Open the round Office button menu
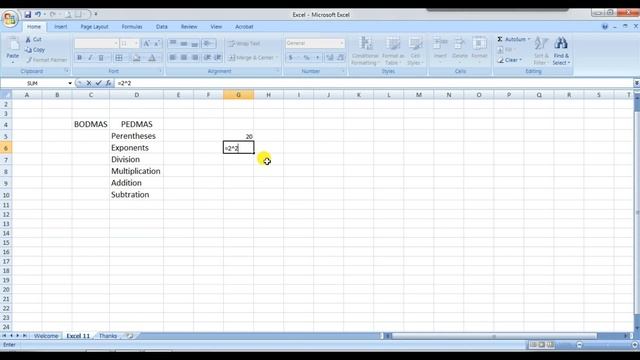Screen dimensions: 640x360 click(10, 18)
